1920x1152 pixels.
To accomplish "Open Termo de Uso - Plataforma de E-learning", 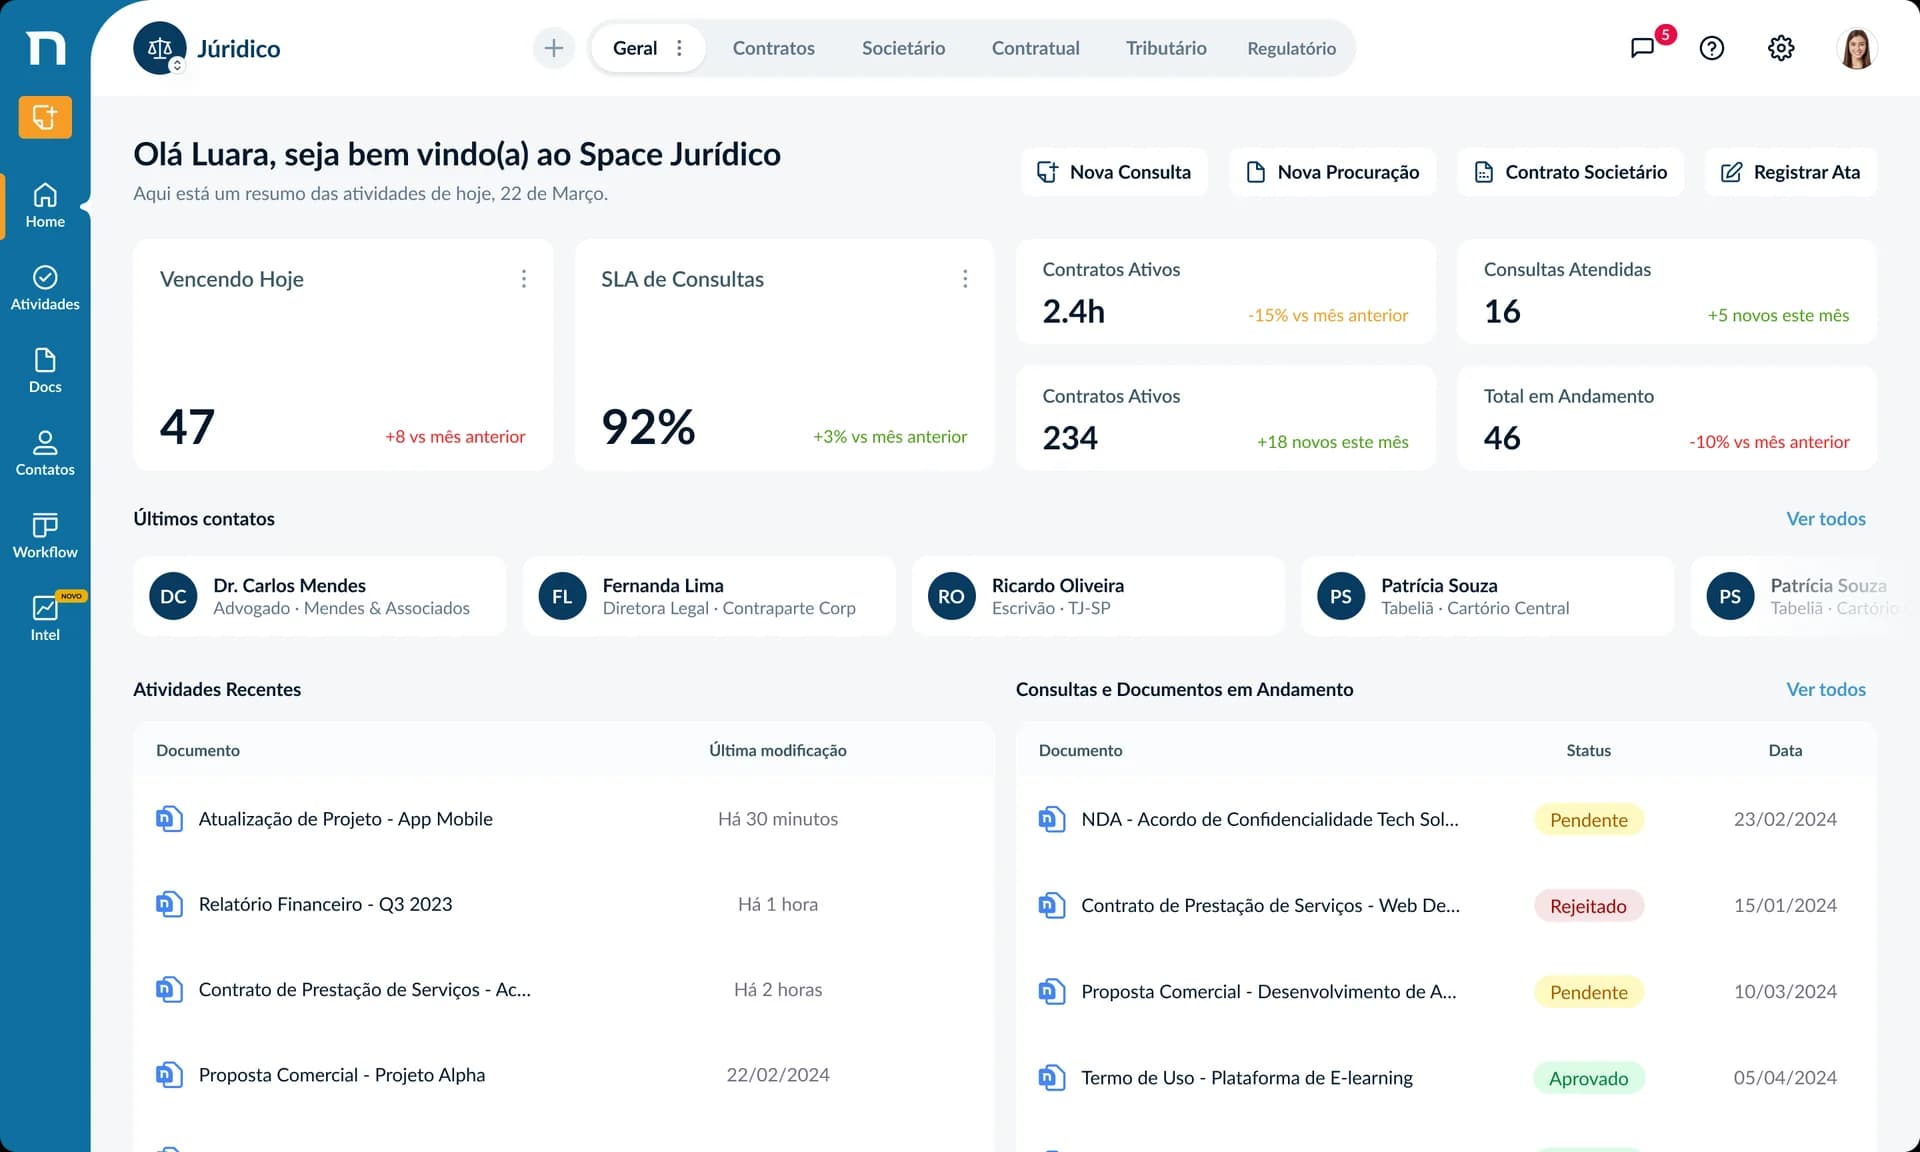I will pyautogui.click(x=1246, y=1078).
